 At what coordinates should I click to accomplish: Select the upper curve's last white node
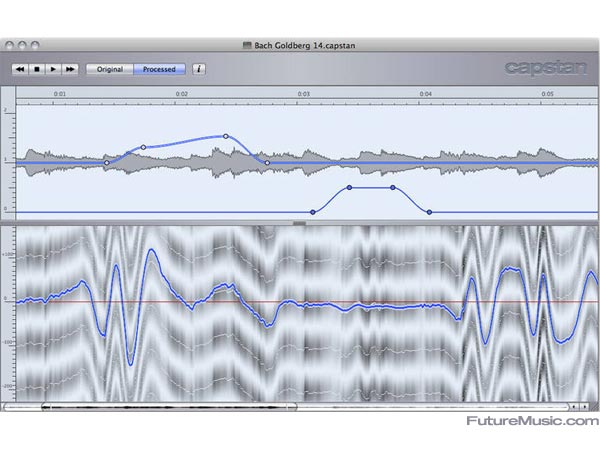(267, 163)
